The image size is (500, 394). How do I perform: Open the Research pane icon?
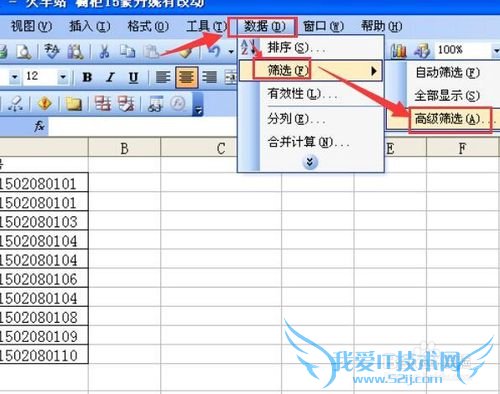[x=75, y=52]
